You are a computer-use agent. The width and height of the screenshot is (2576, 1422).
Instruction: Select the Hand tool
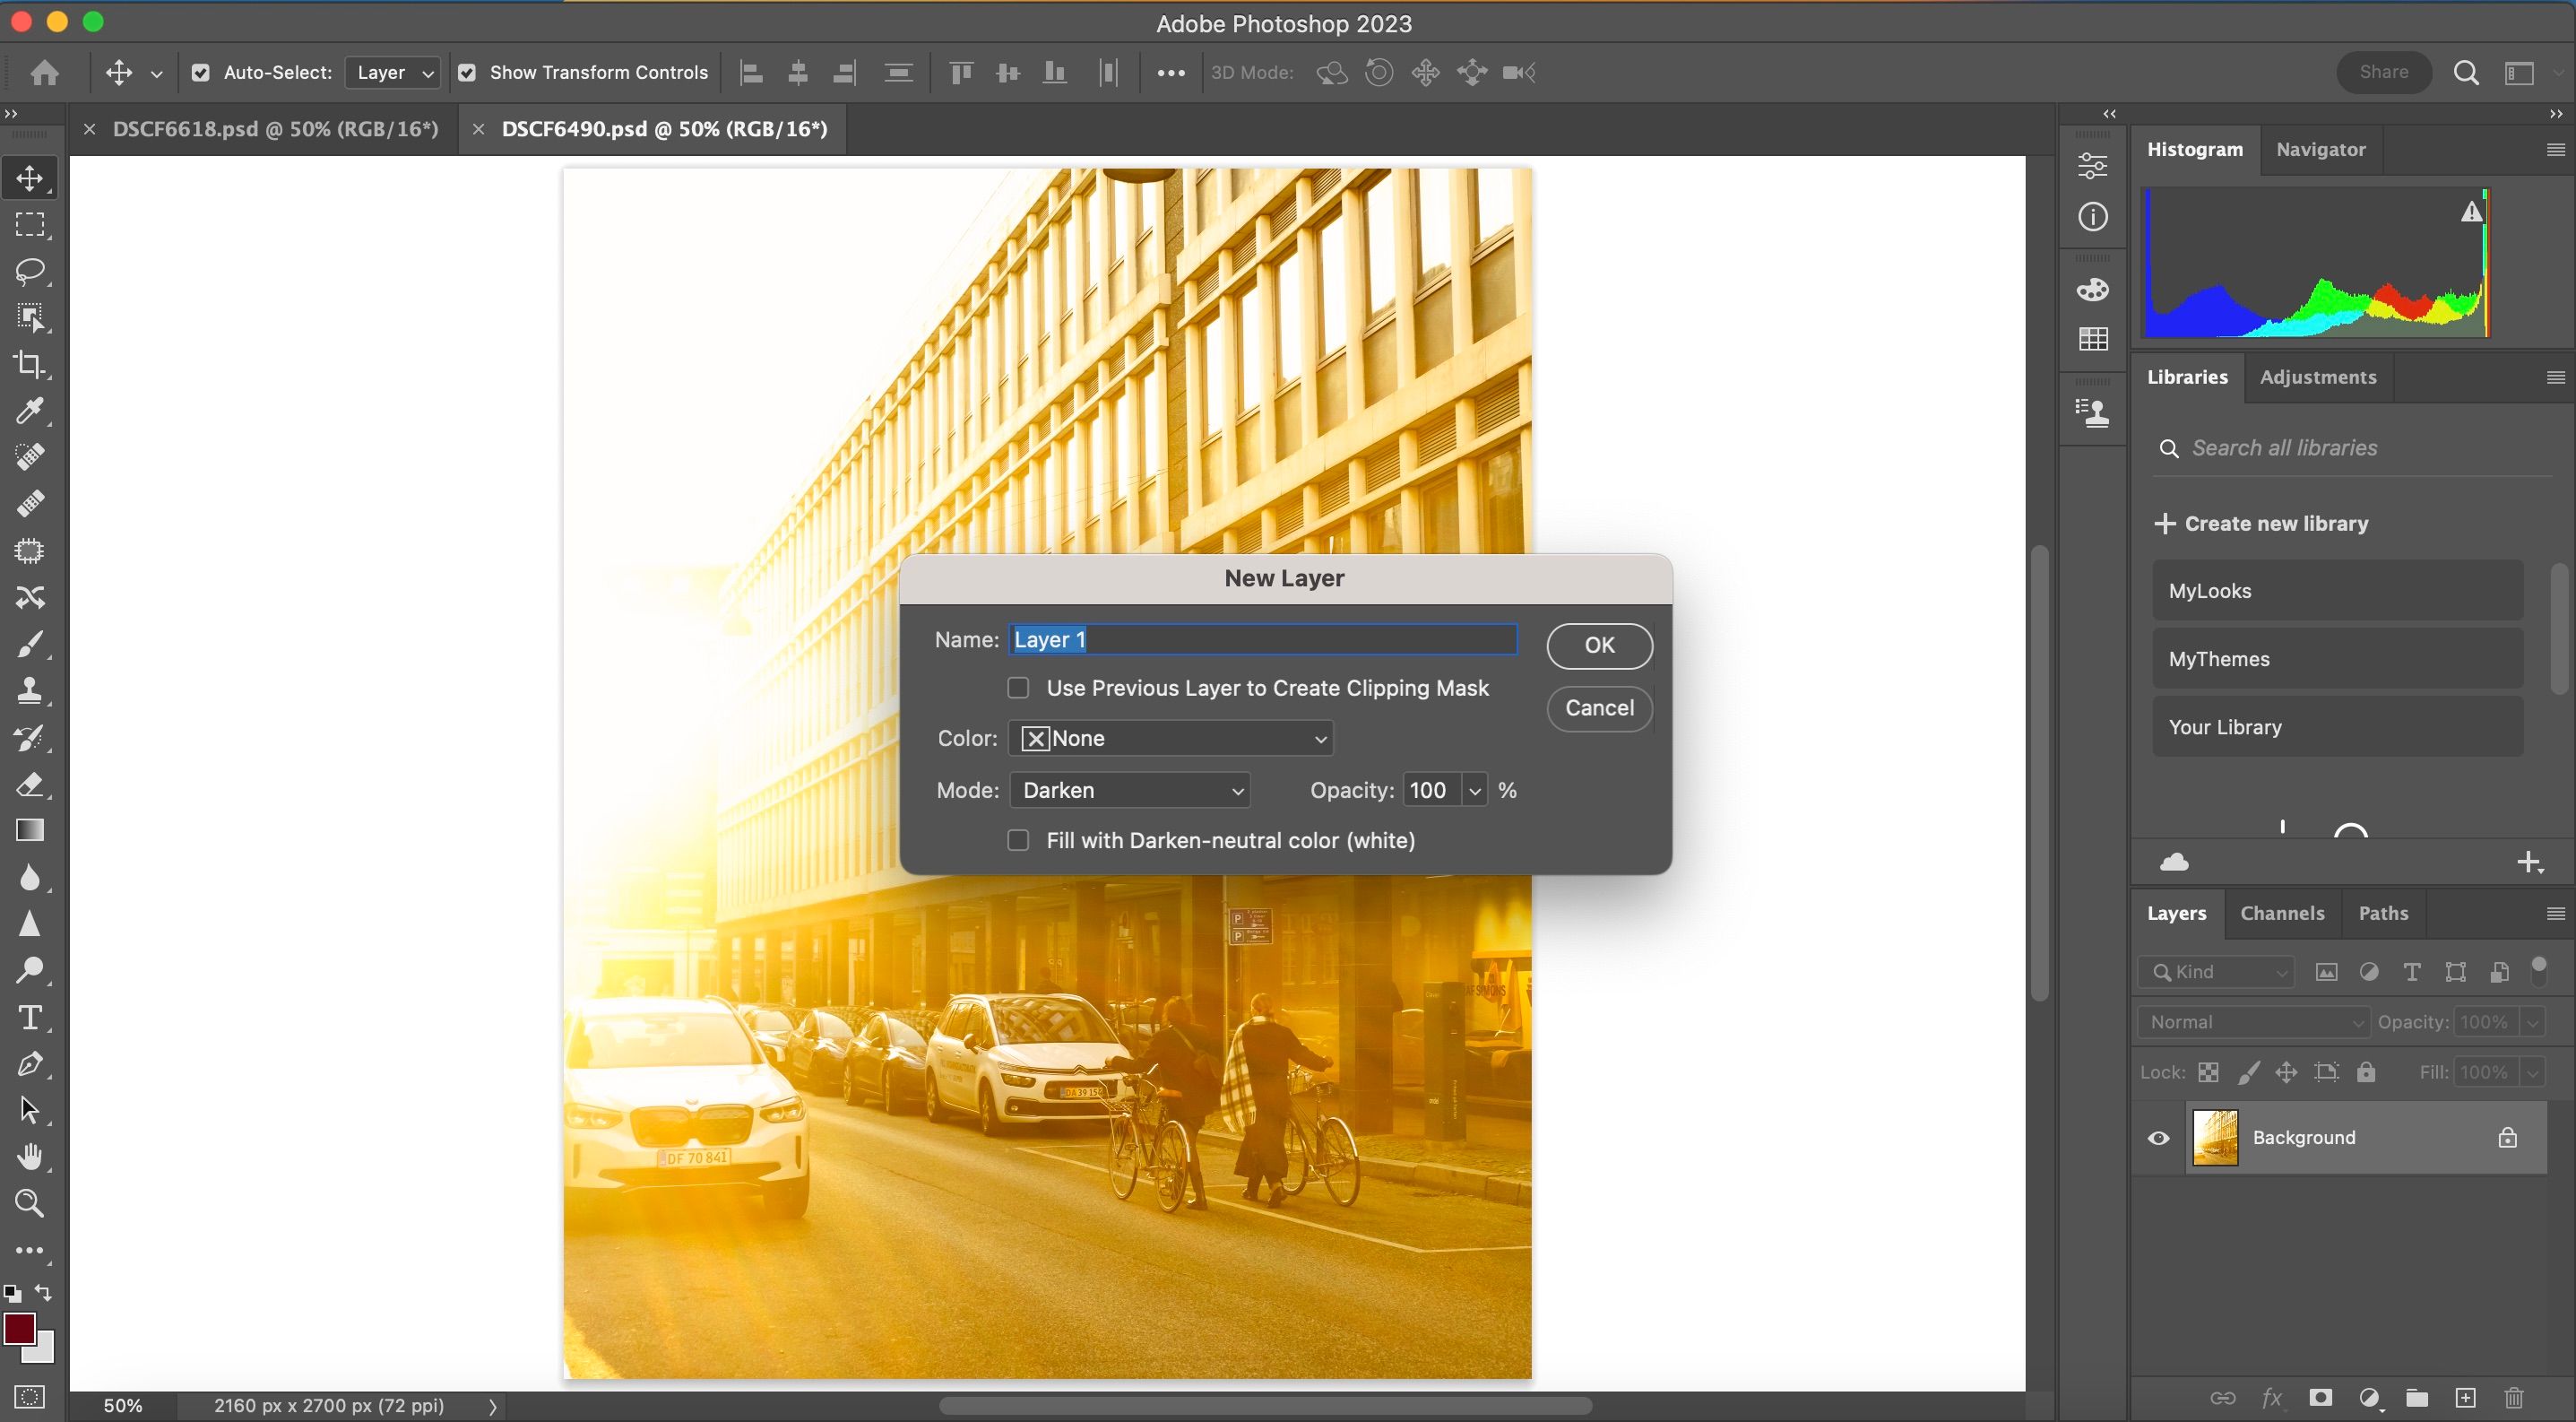pyautogui.click(x=30, y=1157)
